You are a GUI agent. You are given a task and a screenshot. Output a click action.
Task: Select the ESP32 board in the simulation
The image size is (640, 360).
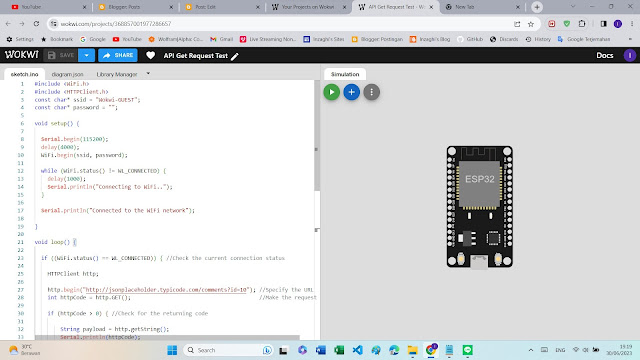[x=480, y=207]
